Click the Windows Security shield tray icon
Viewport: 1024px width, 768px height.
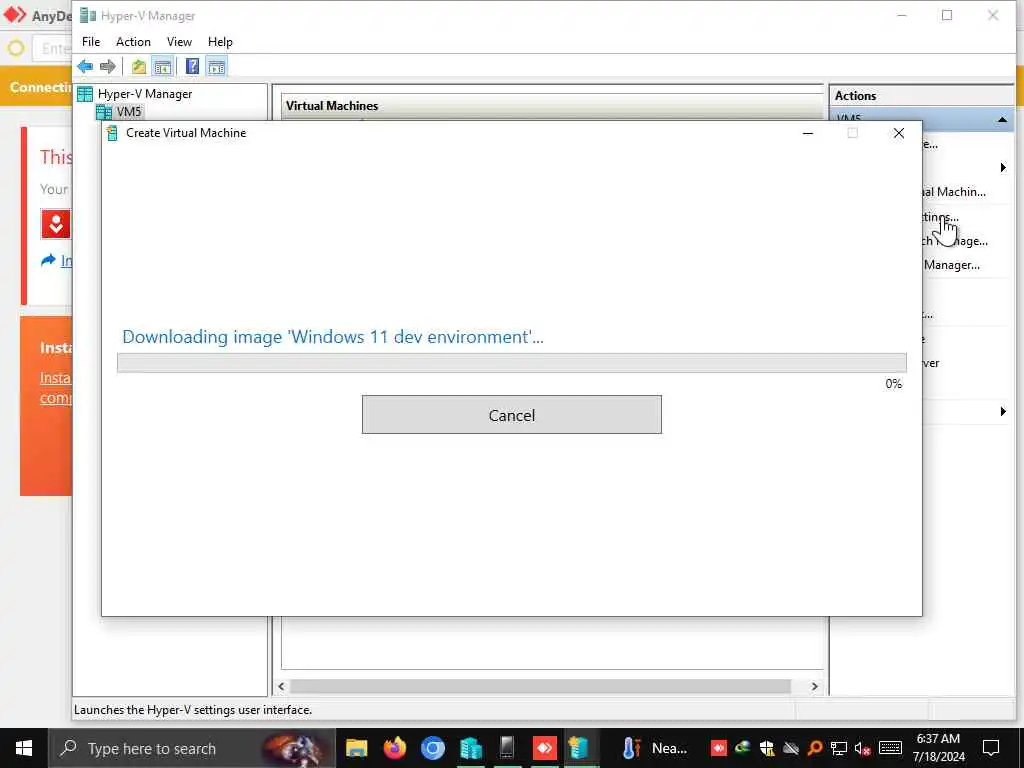767,748
